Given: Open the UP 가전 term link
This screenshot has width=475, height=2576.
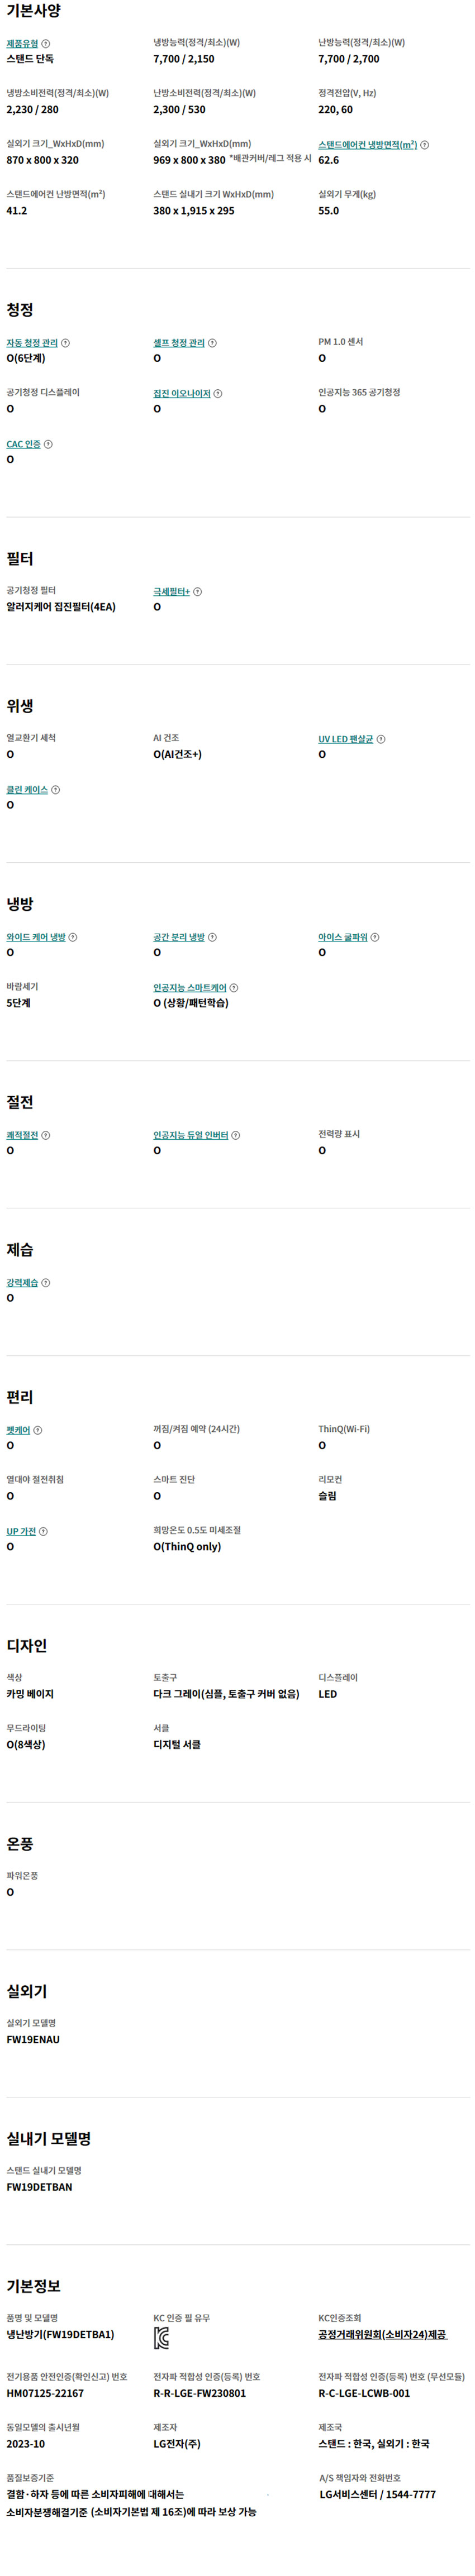Looking at the screenshot, I should (x=21, y=1532).
